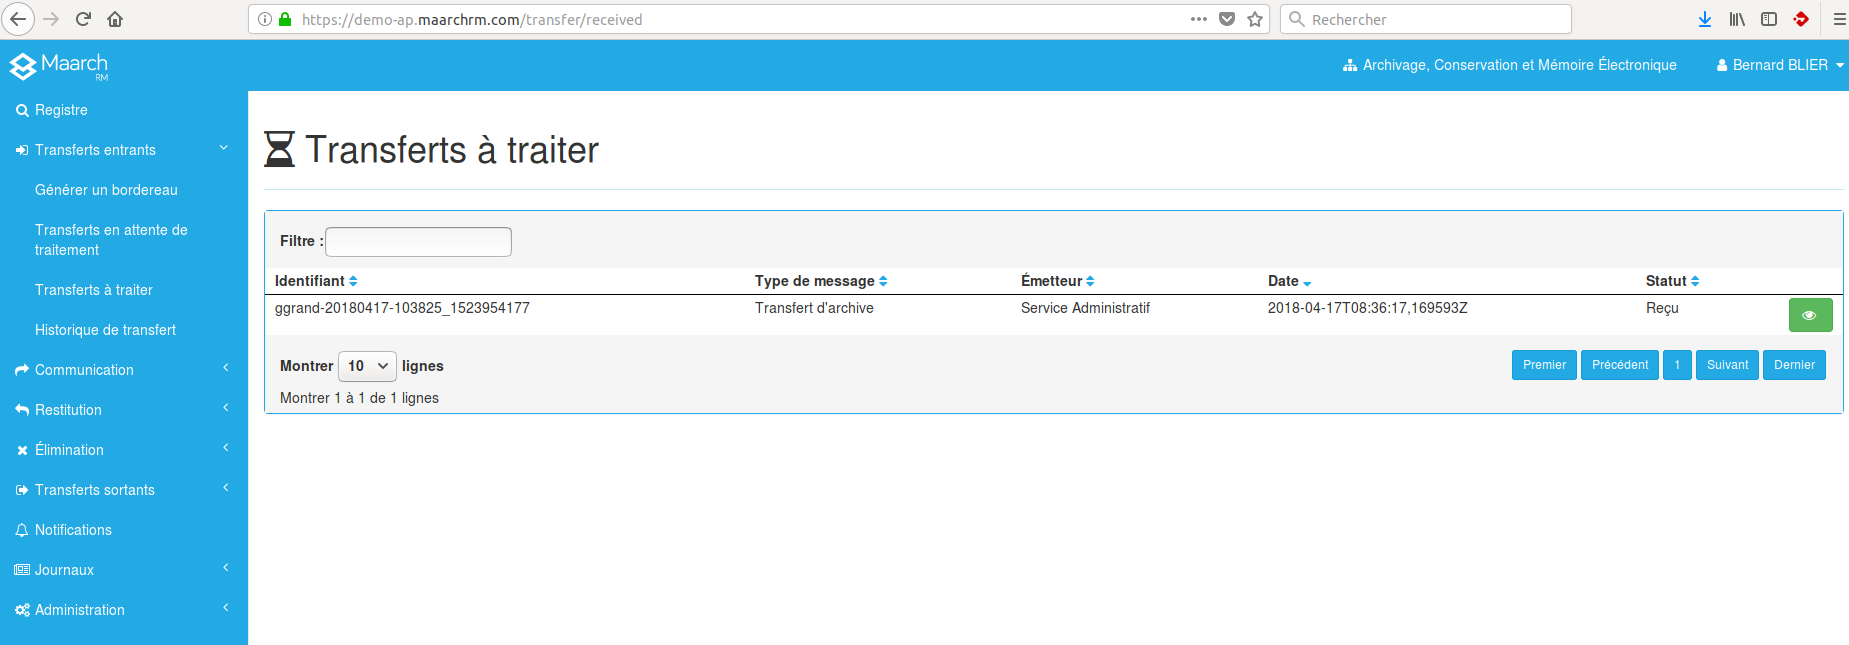Viewport: 1849px width, 645px height.
Task: Click the Restitution reply arrow icon
Action: pyautogui.click(x=22, y=410)
